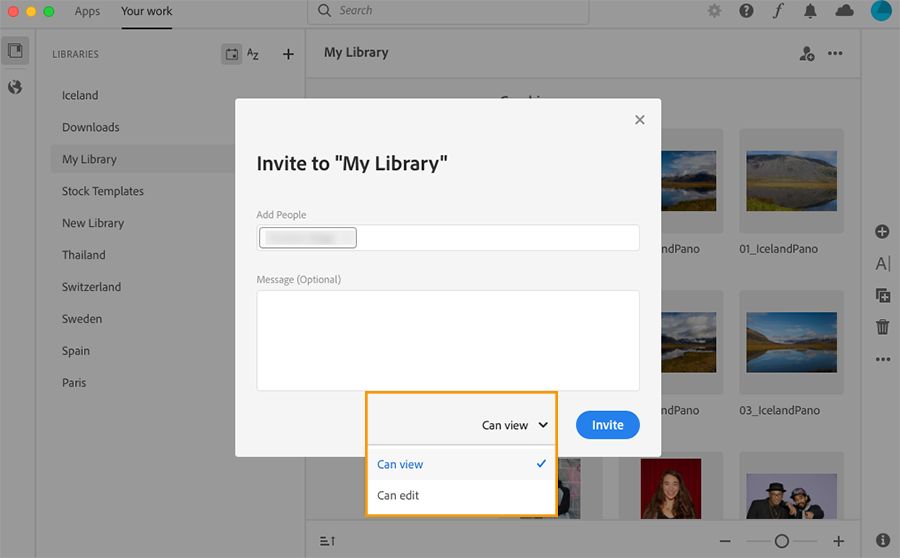Switch to the Your work tab
The image size is (900, 558).
(x=146, y=11)
